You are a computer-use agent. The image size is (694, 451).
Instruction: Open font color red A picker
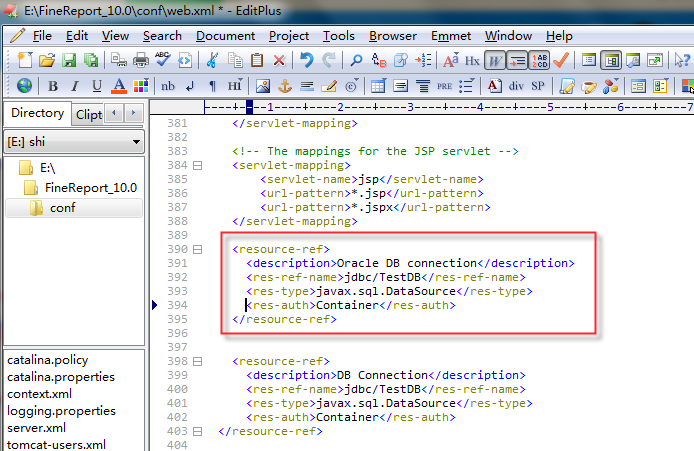coord(119,86)
